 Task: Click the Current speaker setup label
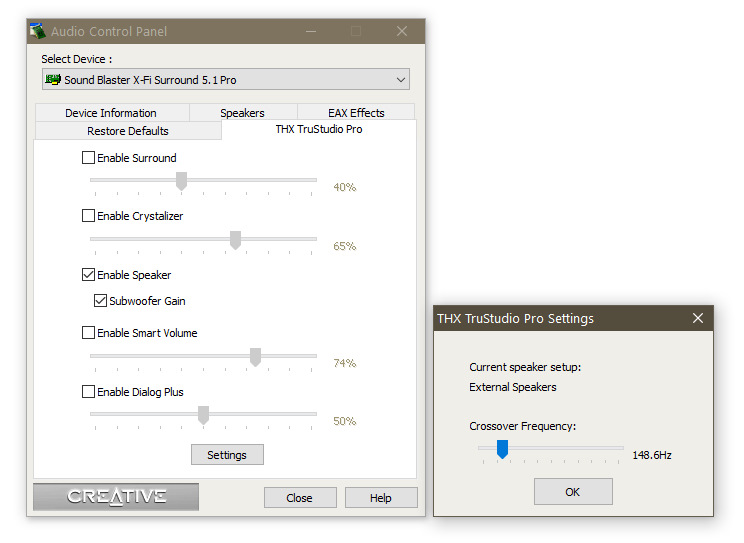(525, 367)
